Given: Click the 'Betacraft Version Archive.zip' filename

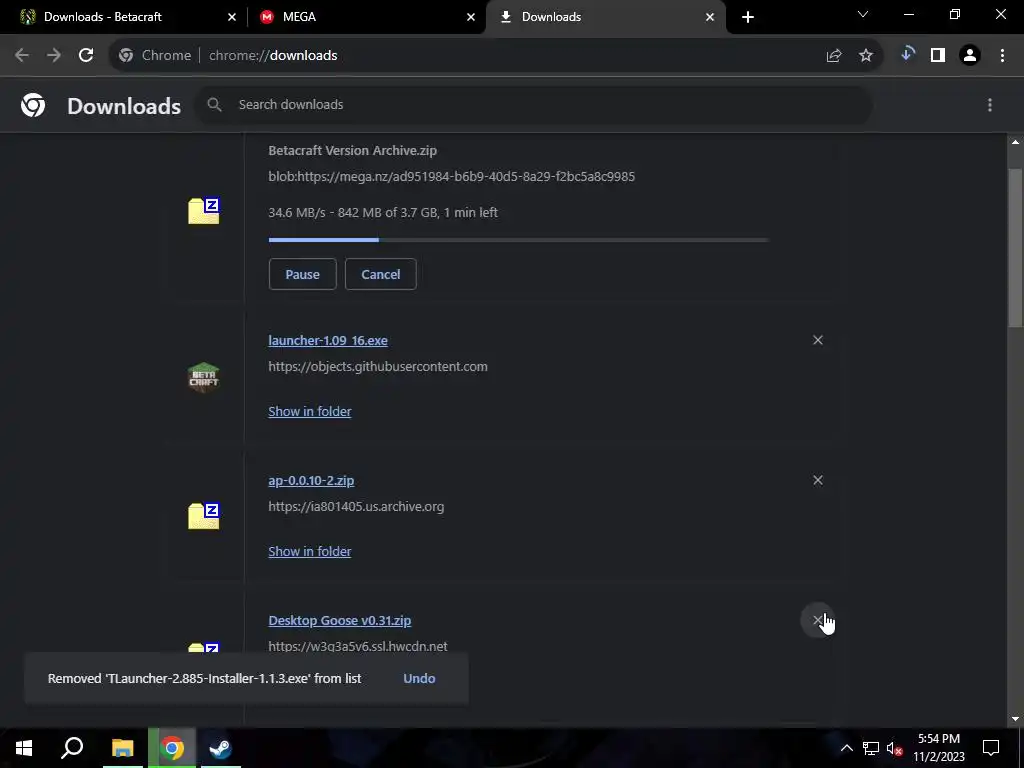Looking at the screenshot, I should click(x=353, y=151).
